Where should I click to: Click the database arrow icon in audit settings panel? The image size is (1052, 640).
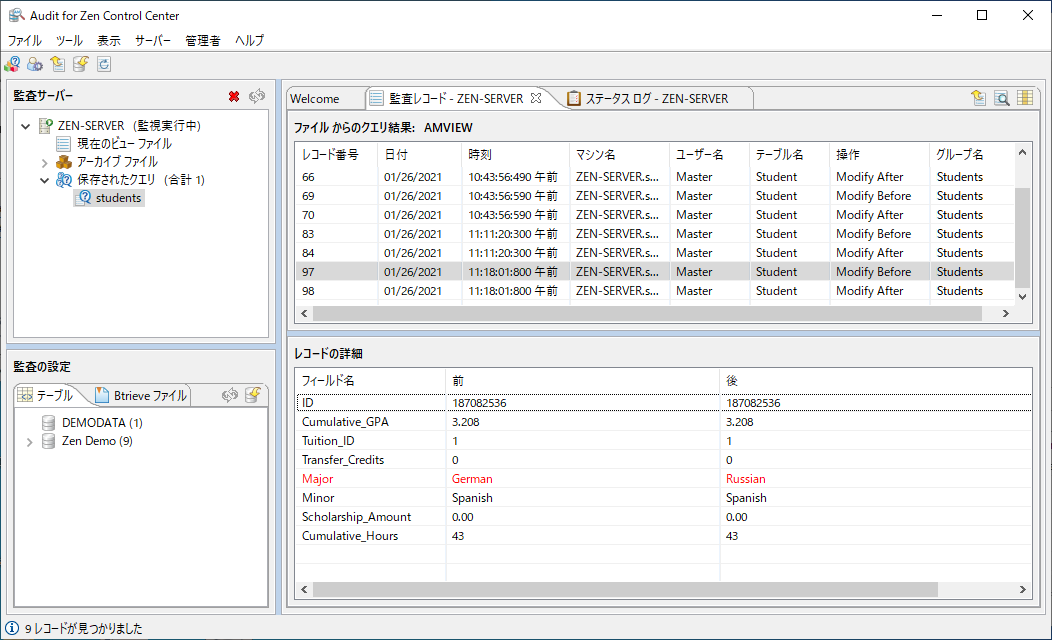(253, 395)
